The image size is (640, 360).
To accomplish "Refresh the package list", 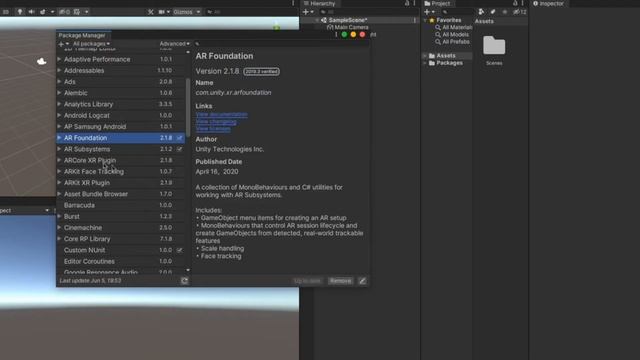I will (184, 281).
